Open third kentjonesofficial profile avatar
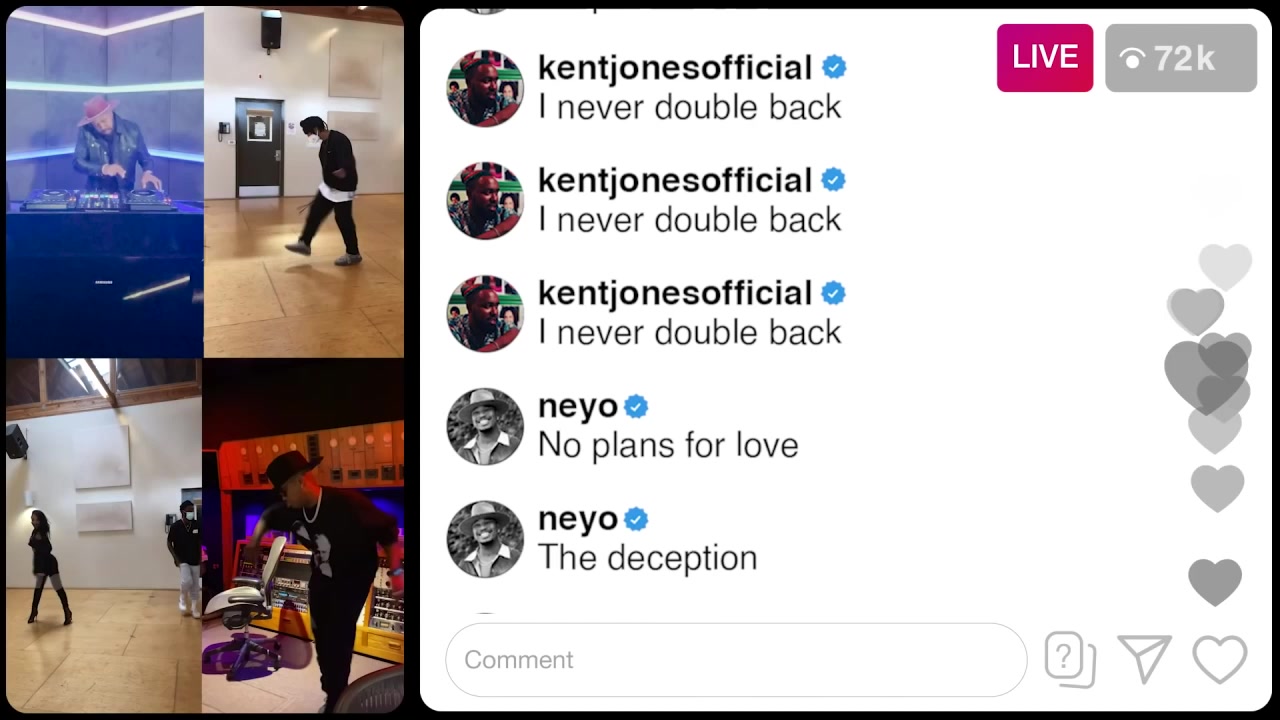Screen dimensions: 1280x720 (x=485, y=314)
